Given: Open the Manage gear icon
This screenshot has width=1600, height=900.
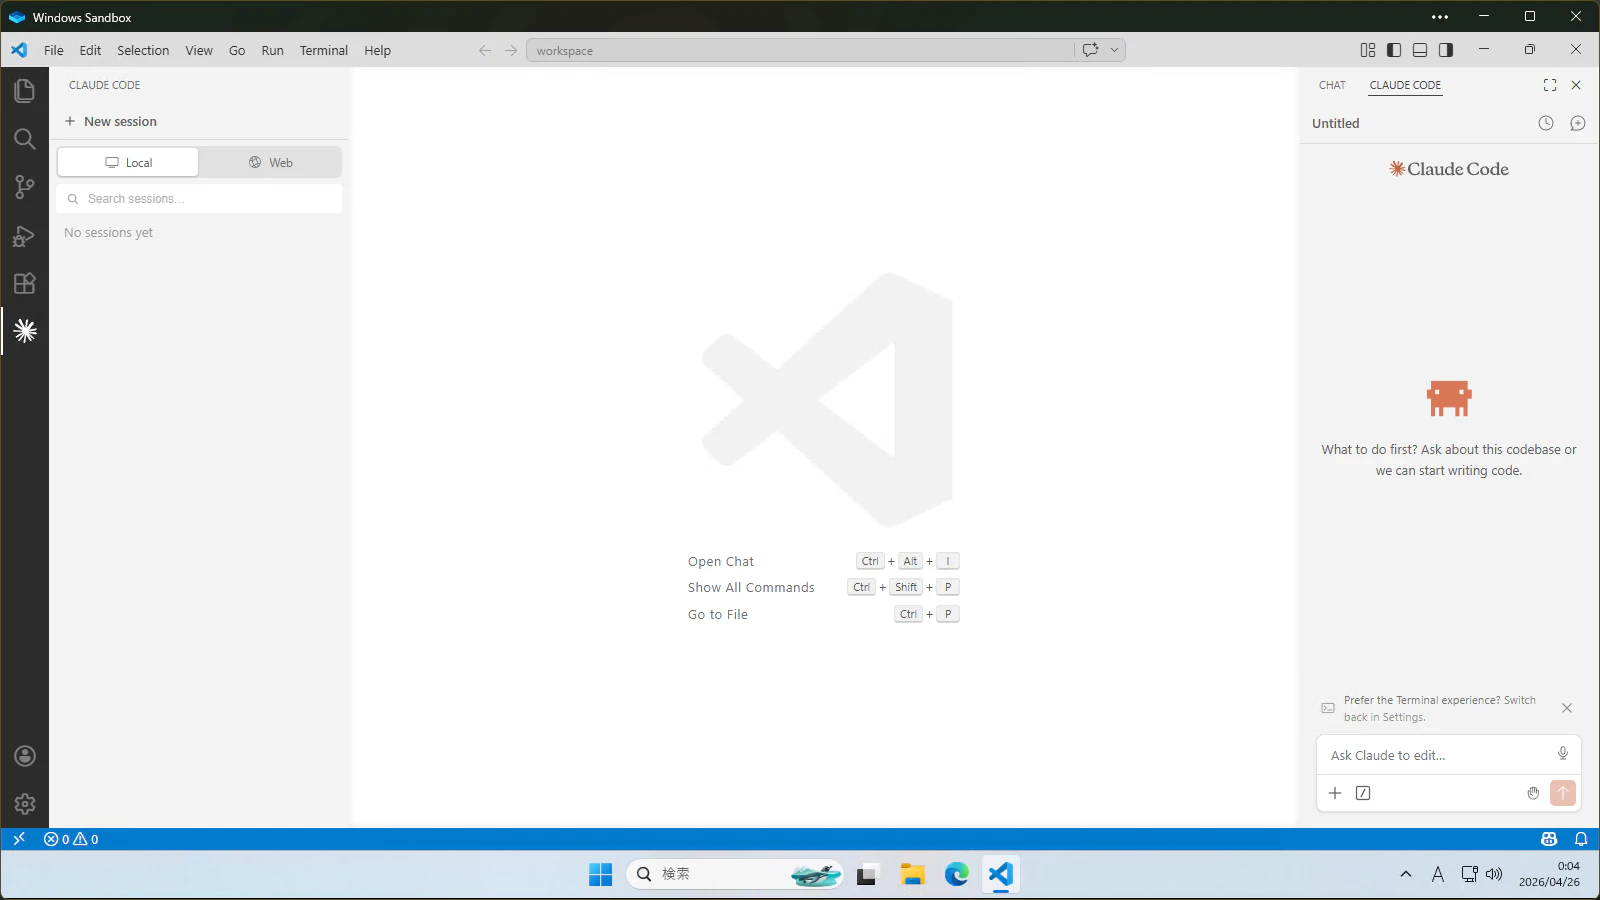Looking at the screenshot, I should pyautogui.click(x=25, y=804).
